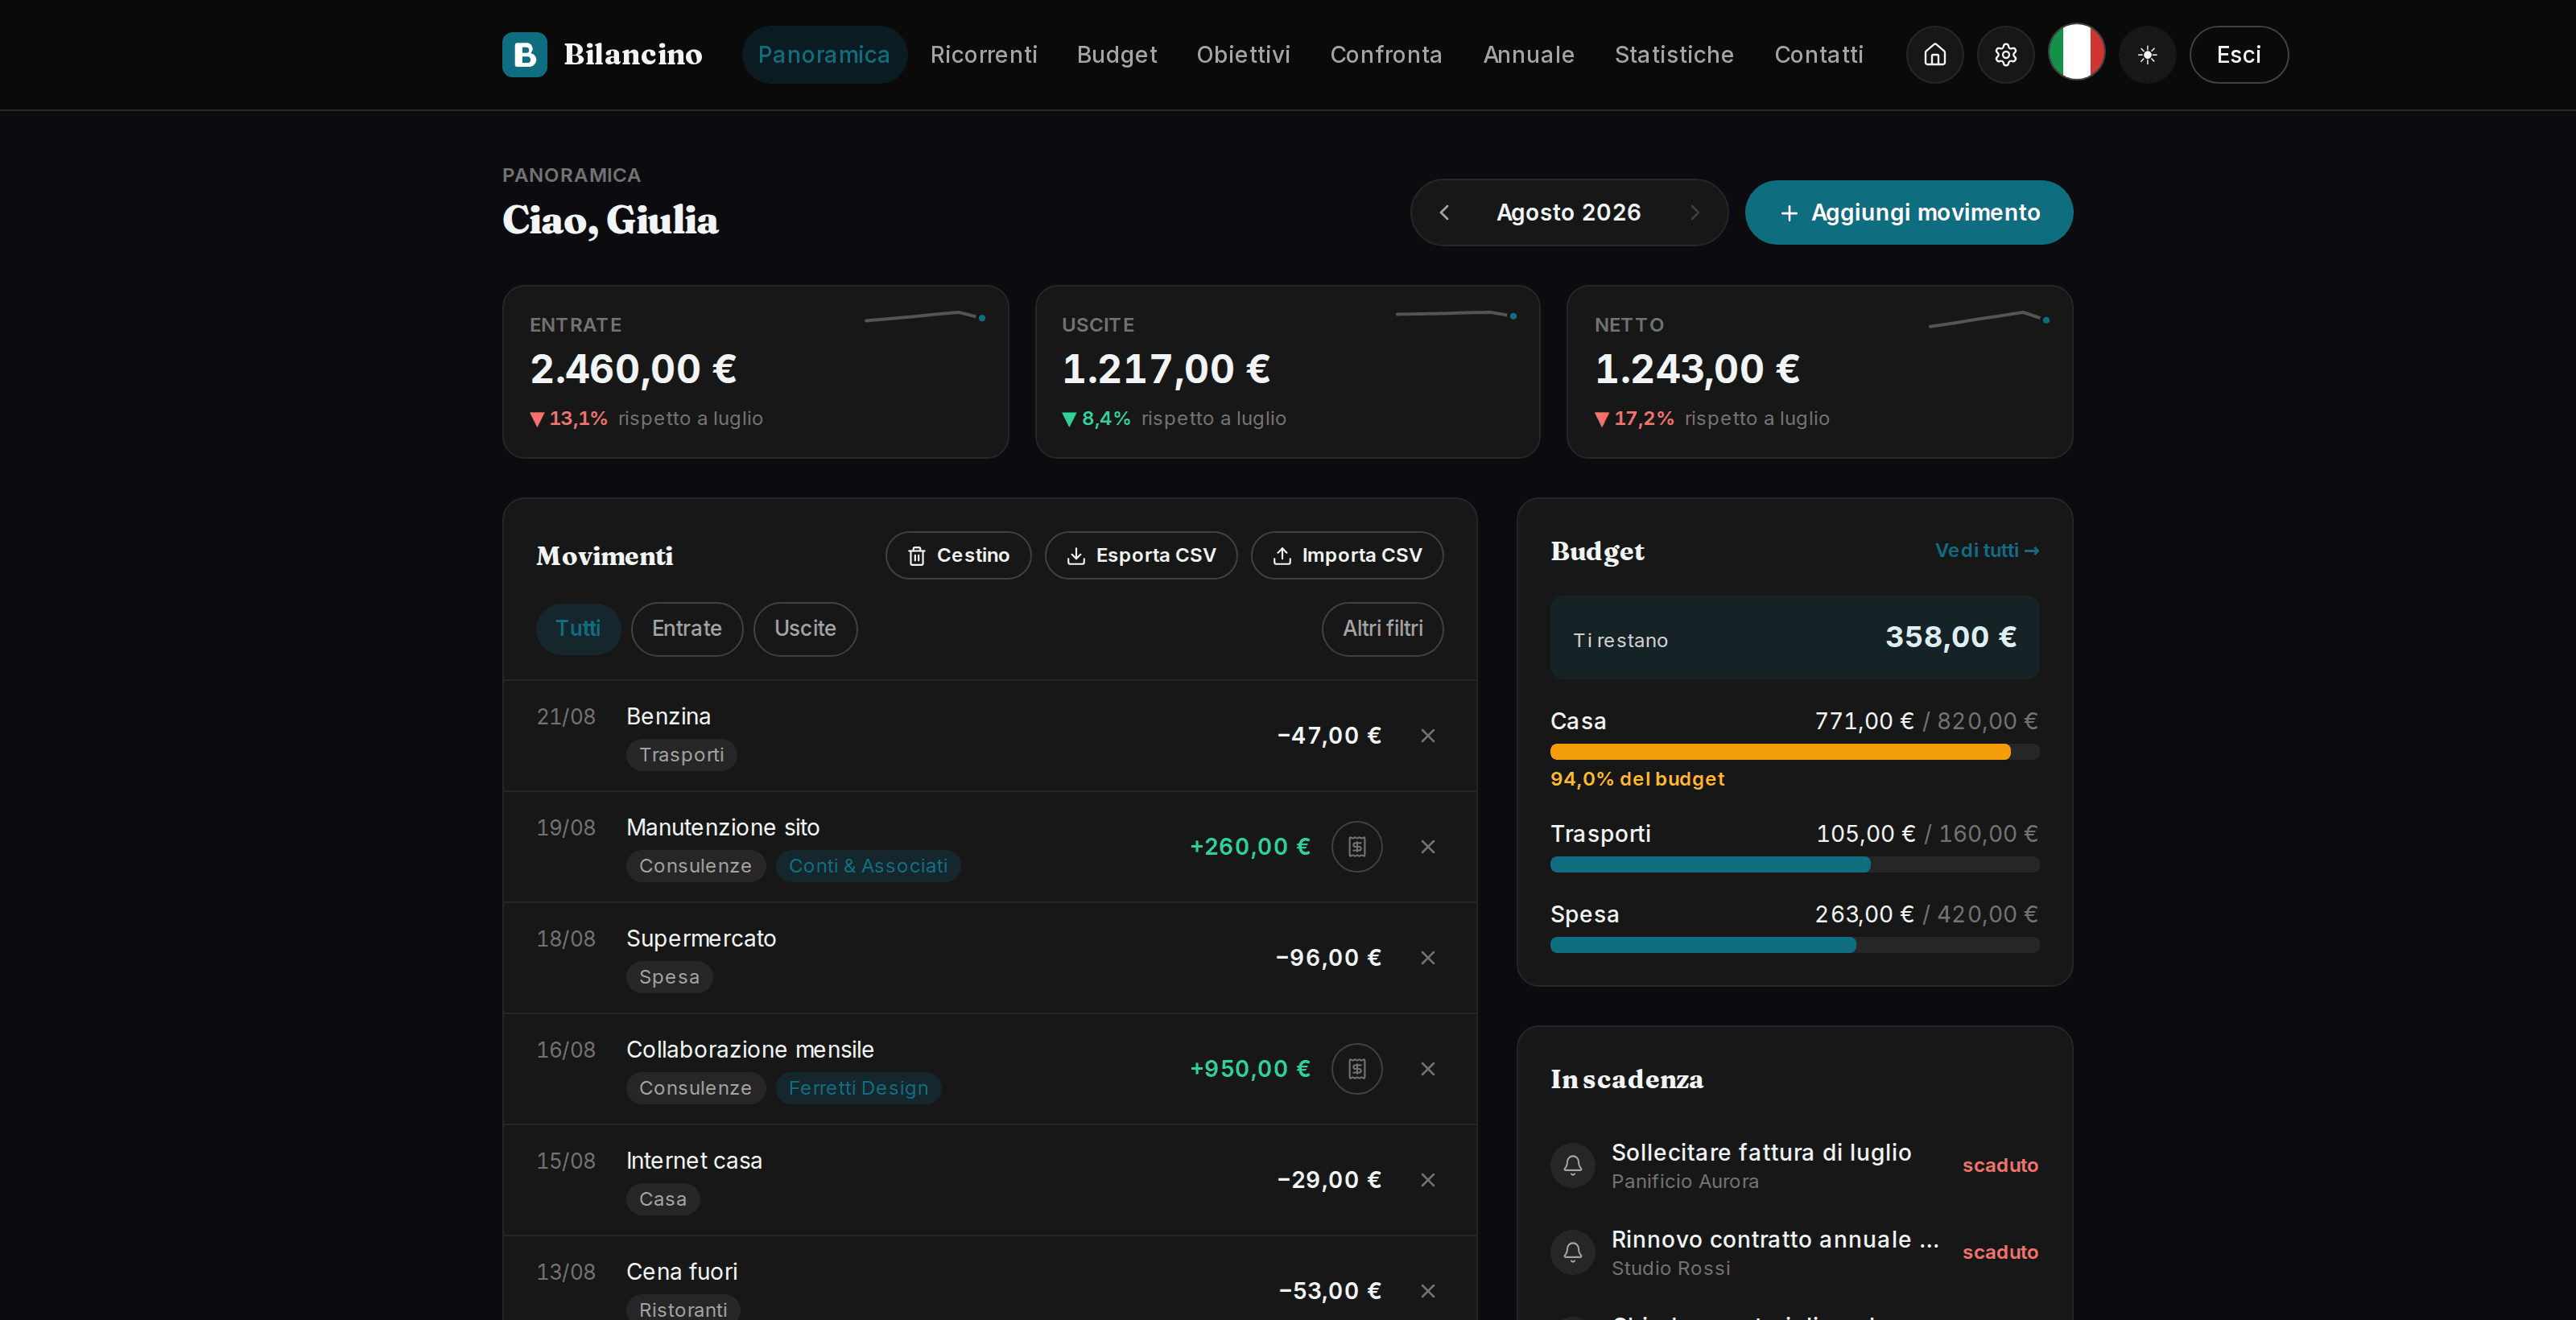Click the Trasporti category tag under Benzina
Image resolution: width=2576 pixels, height=1320 pixels.
tap(681, 755)
